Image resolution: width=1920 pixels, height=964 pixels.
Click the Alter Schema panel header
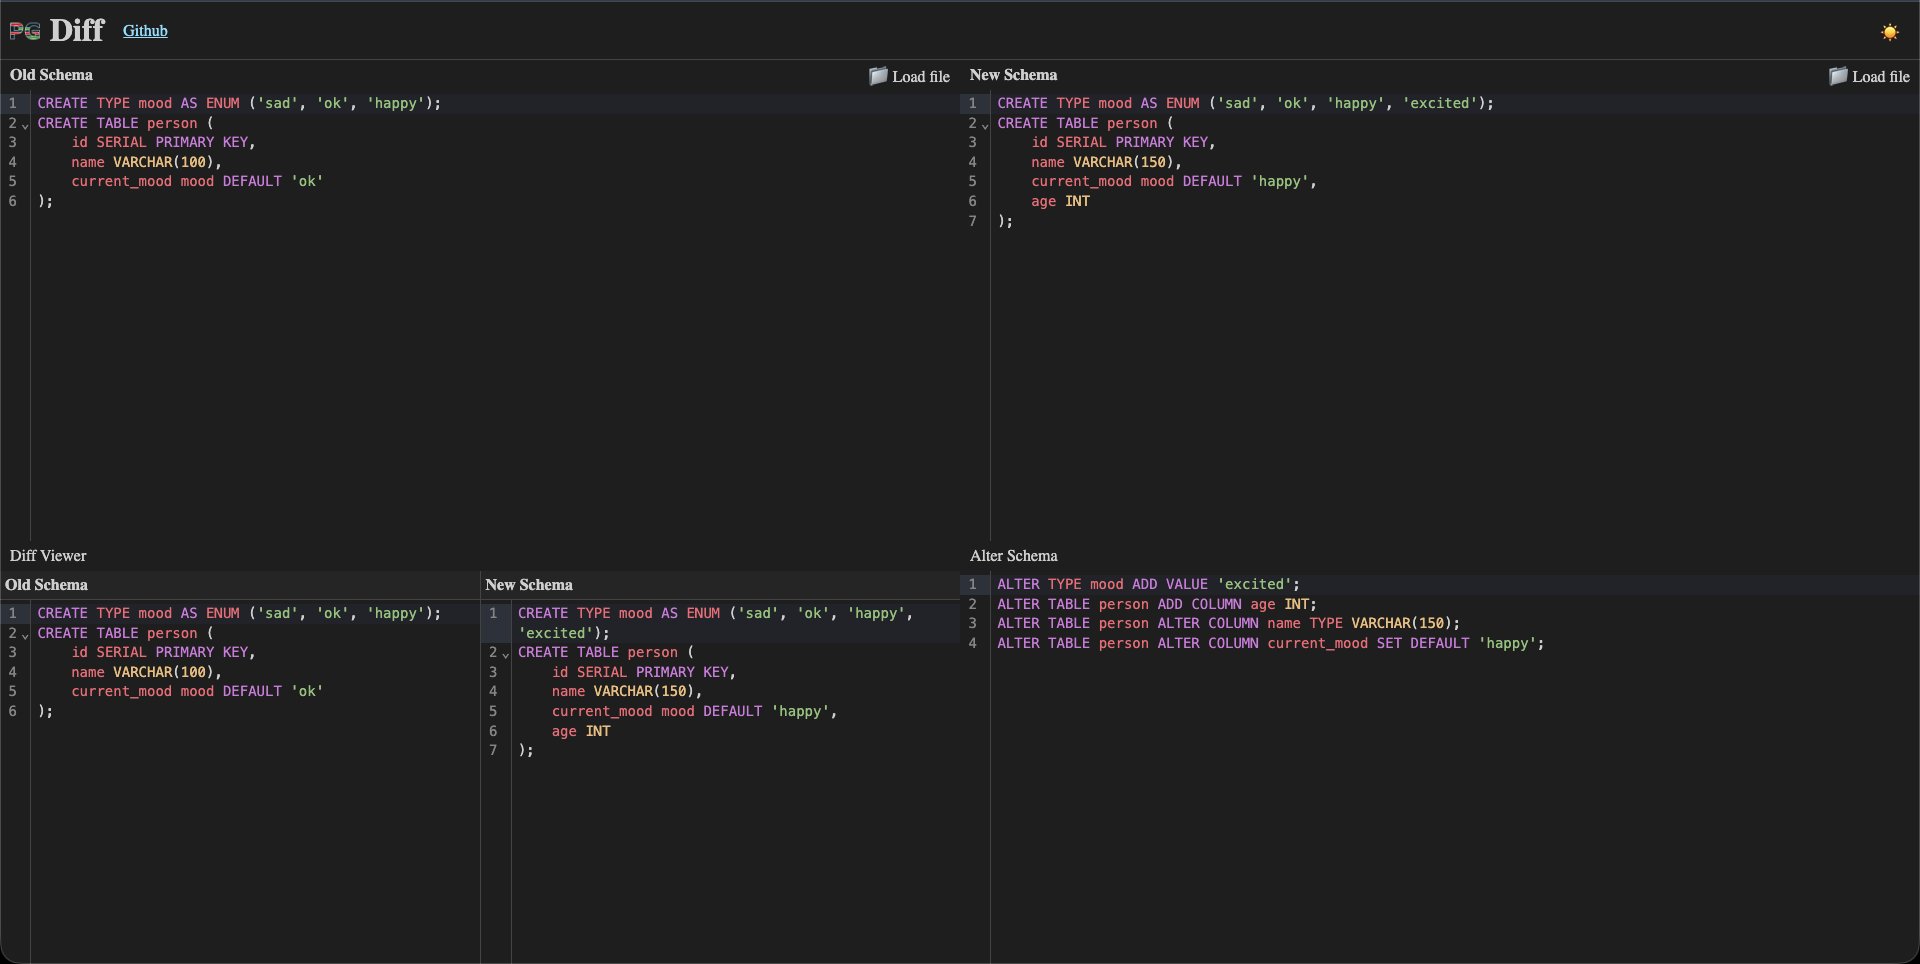coord(1013,555)
